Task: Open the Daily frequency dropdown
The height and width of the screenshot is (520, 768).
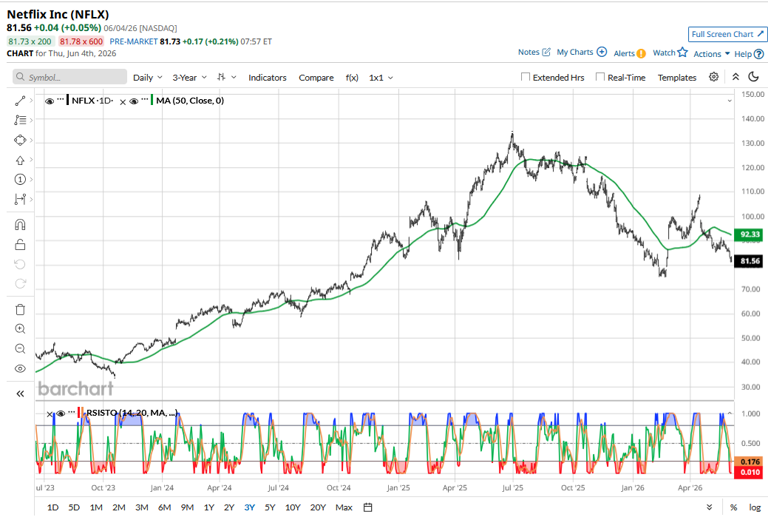Action: (x=147, y=77)
